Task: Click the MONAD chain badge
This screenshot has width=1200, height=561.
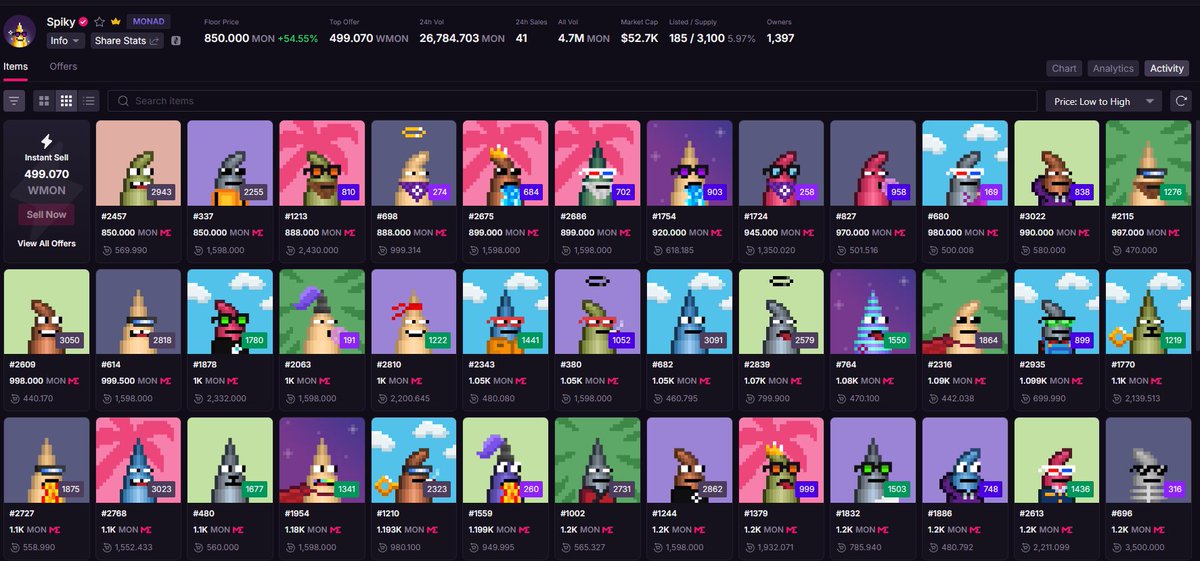Action: coord(150,21)
